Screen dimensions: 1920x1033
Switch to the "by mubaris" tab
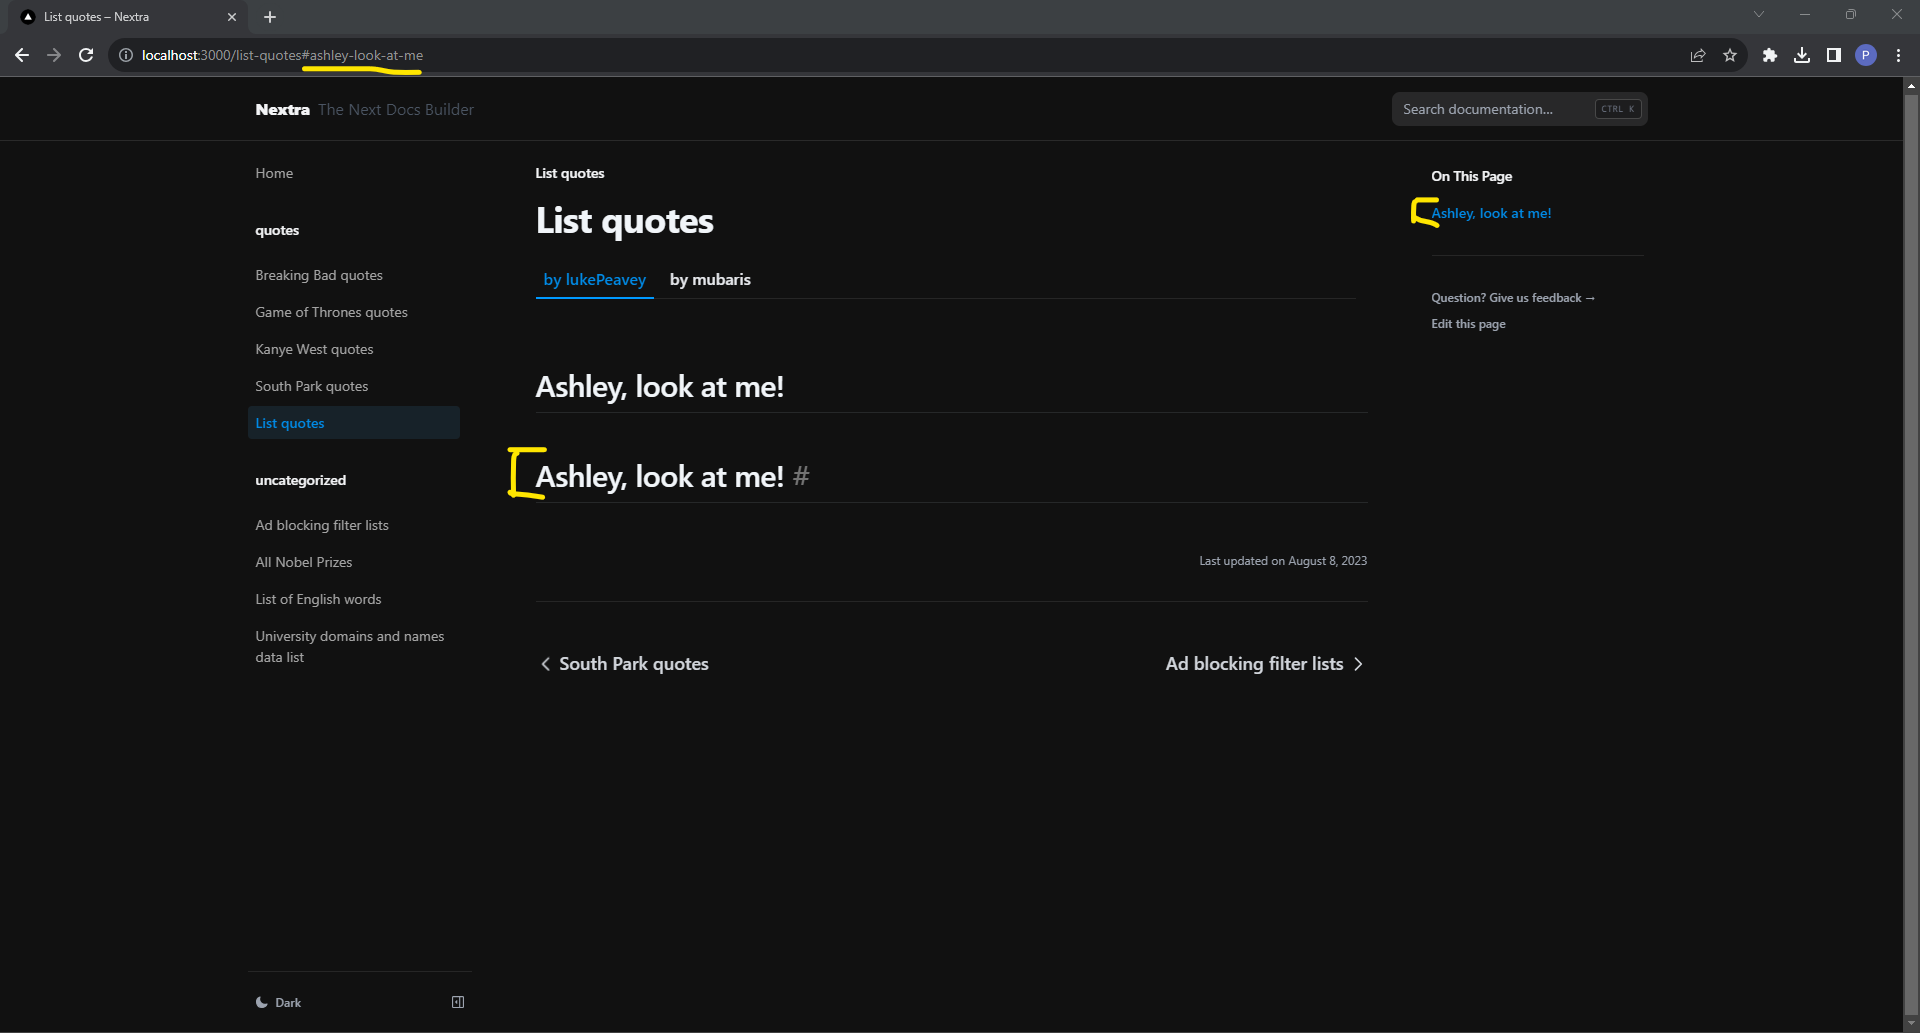click(x=710, y=279)
